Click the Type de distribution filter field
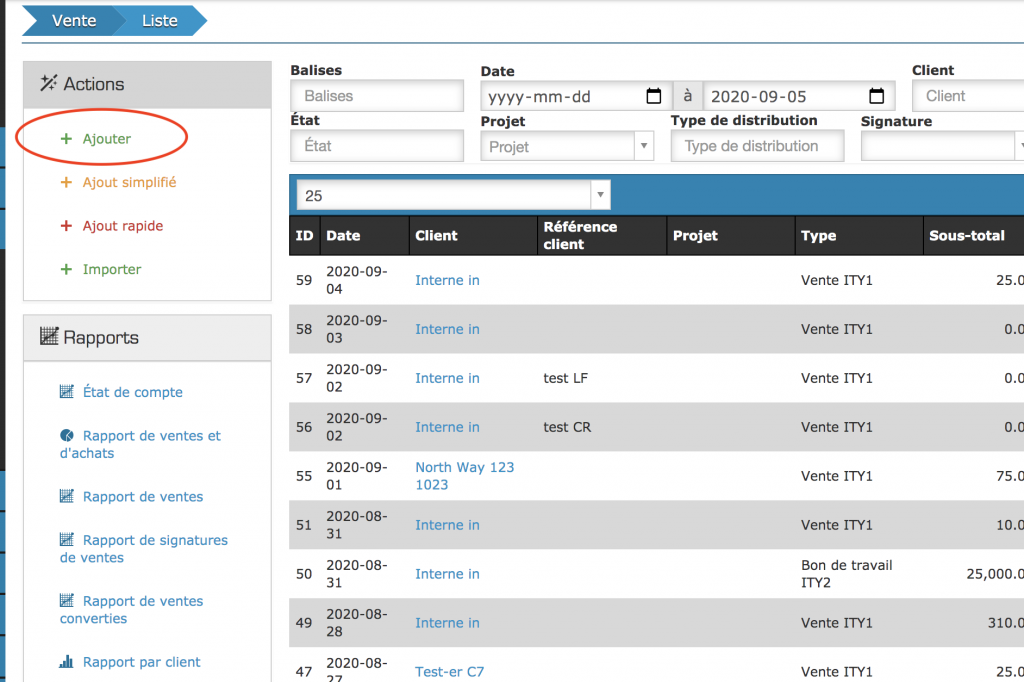Viewport: 1024px width, 682px height. pos(757,146)
